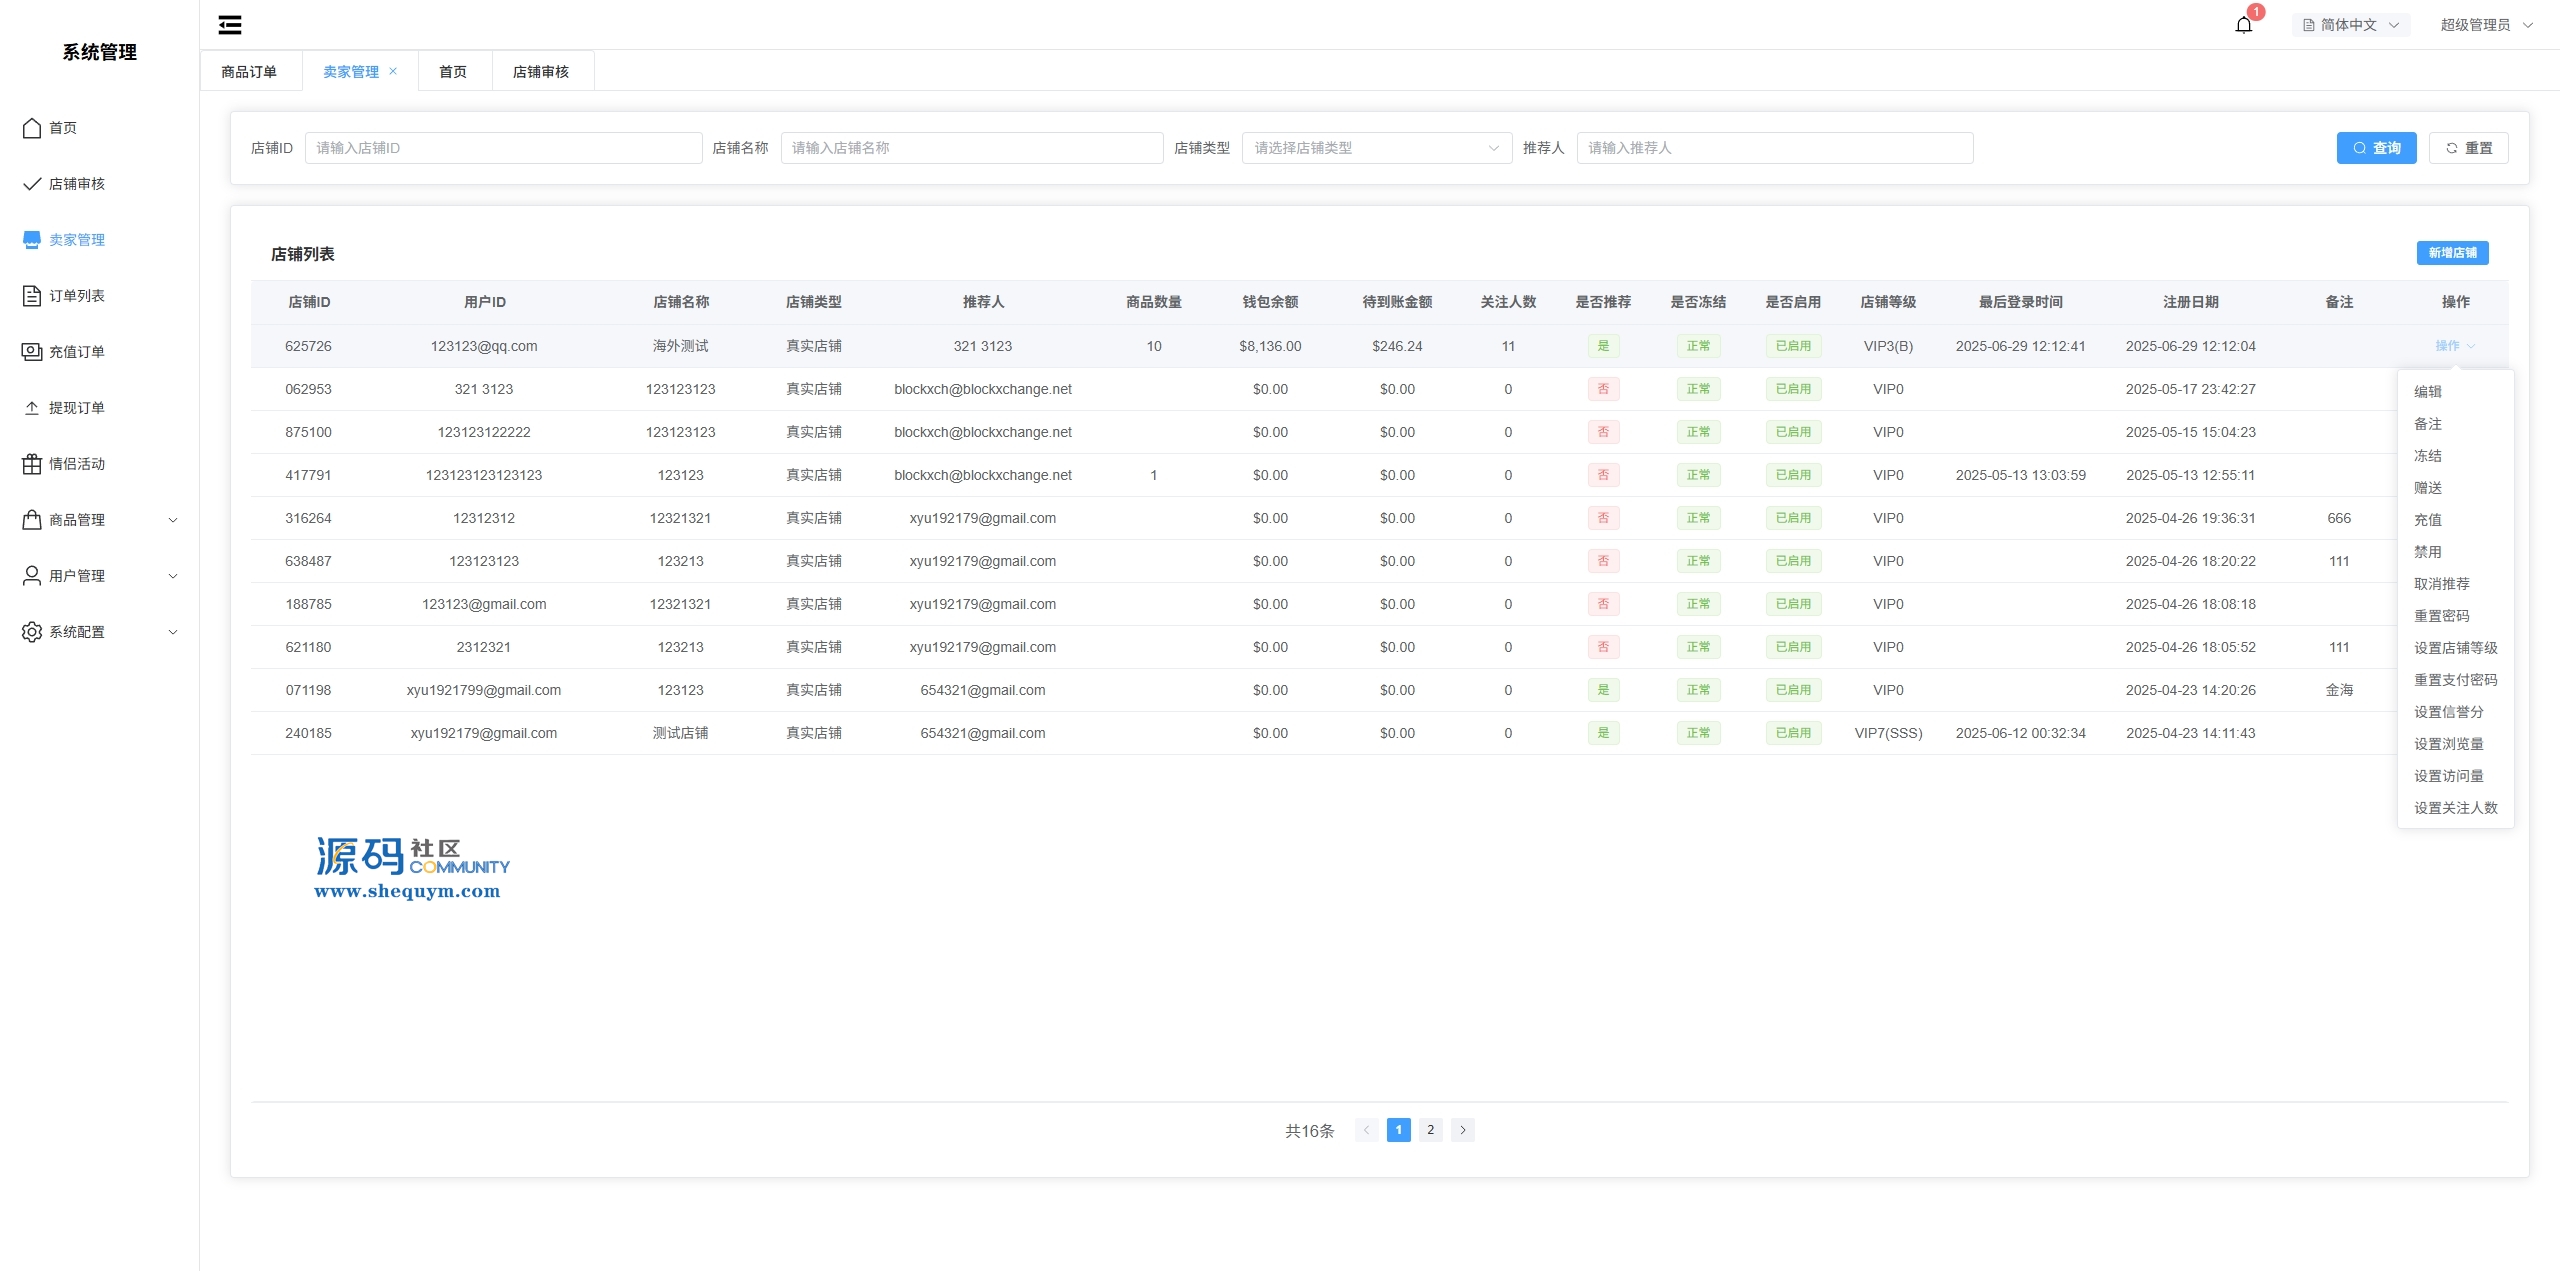Open the 首页 home sidebar icon
This screenshot has width=2560, height=1271.
click(x=32, y=128)
